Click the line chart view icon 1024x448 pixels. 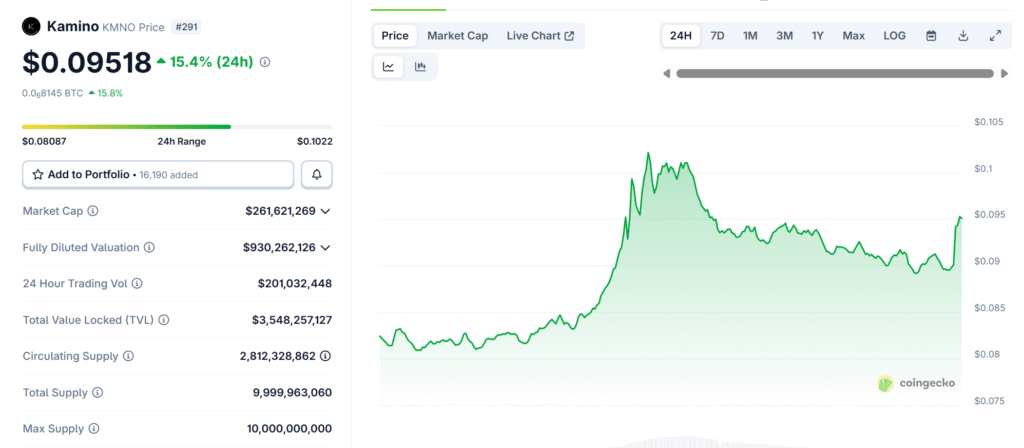(x=388, y=67)
